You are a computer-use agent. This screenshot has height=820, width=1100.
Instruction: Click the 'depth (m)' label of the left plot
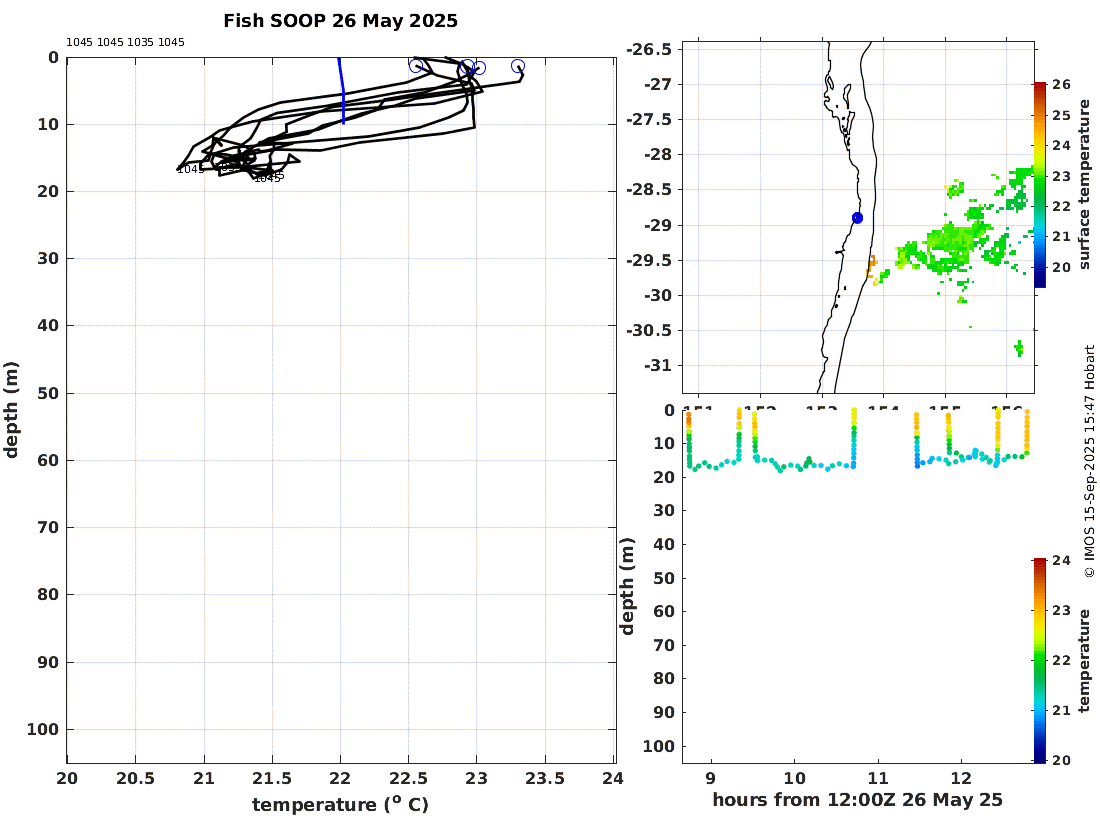click(x=11, y=410)
